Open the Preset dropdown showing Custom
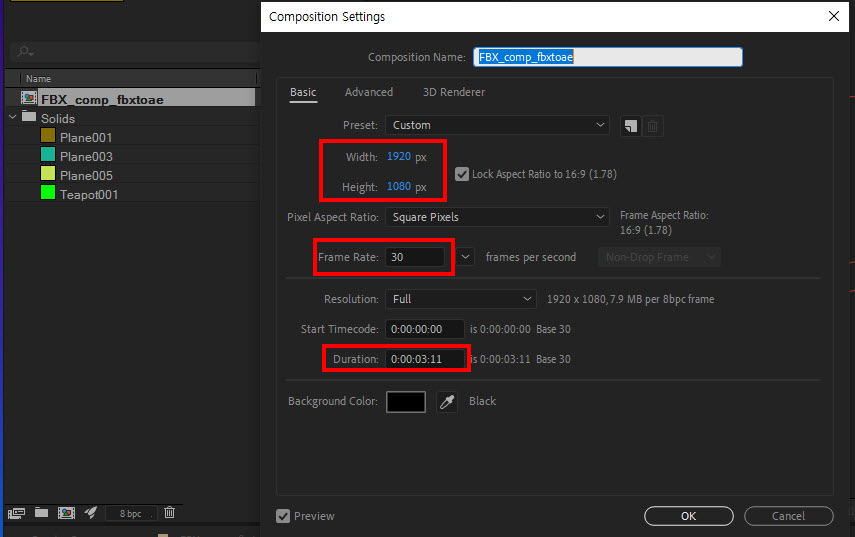Screen dimensions: 855x537 click(497, 125)
